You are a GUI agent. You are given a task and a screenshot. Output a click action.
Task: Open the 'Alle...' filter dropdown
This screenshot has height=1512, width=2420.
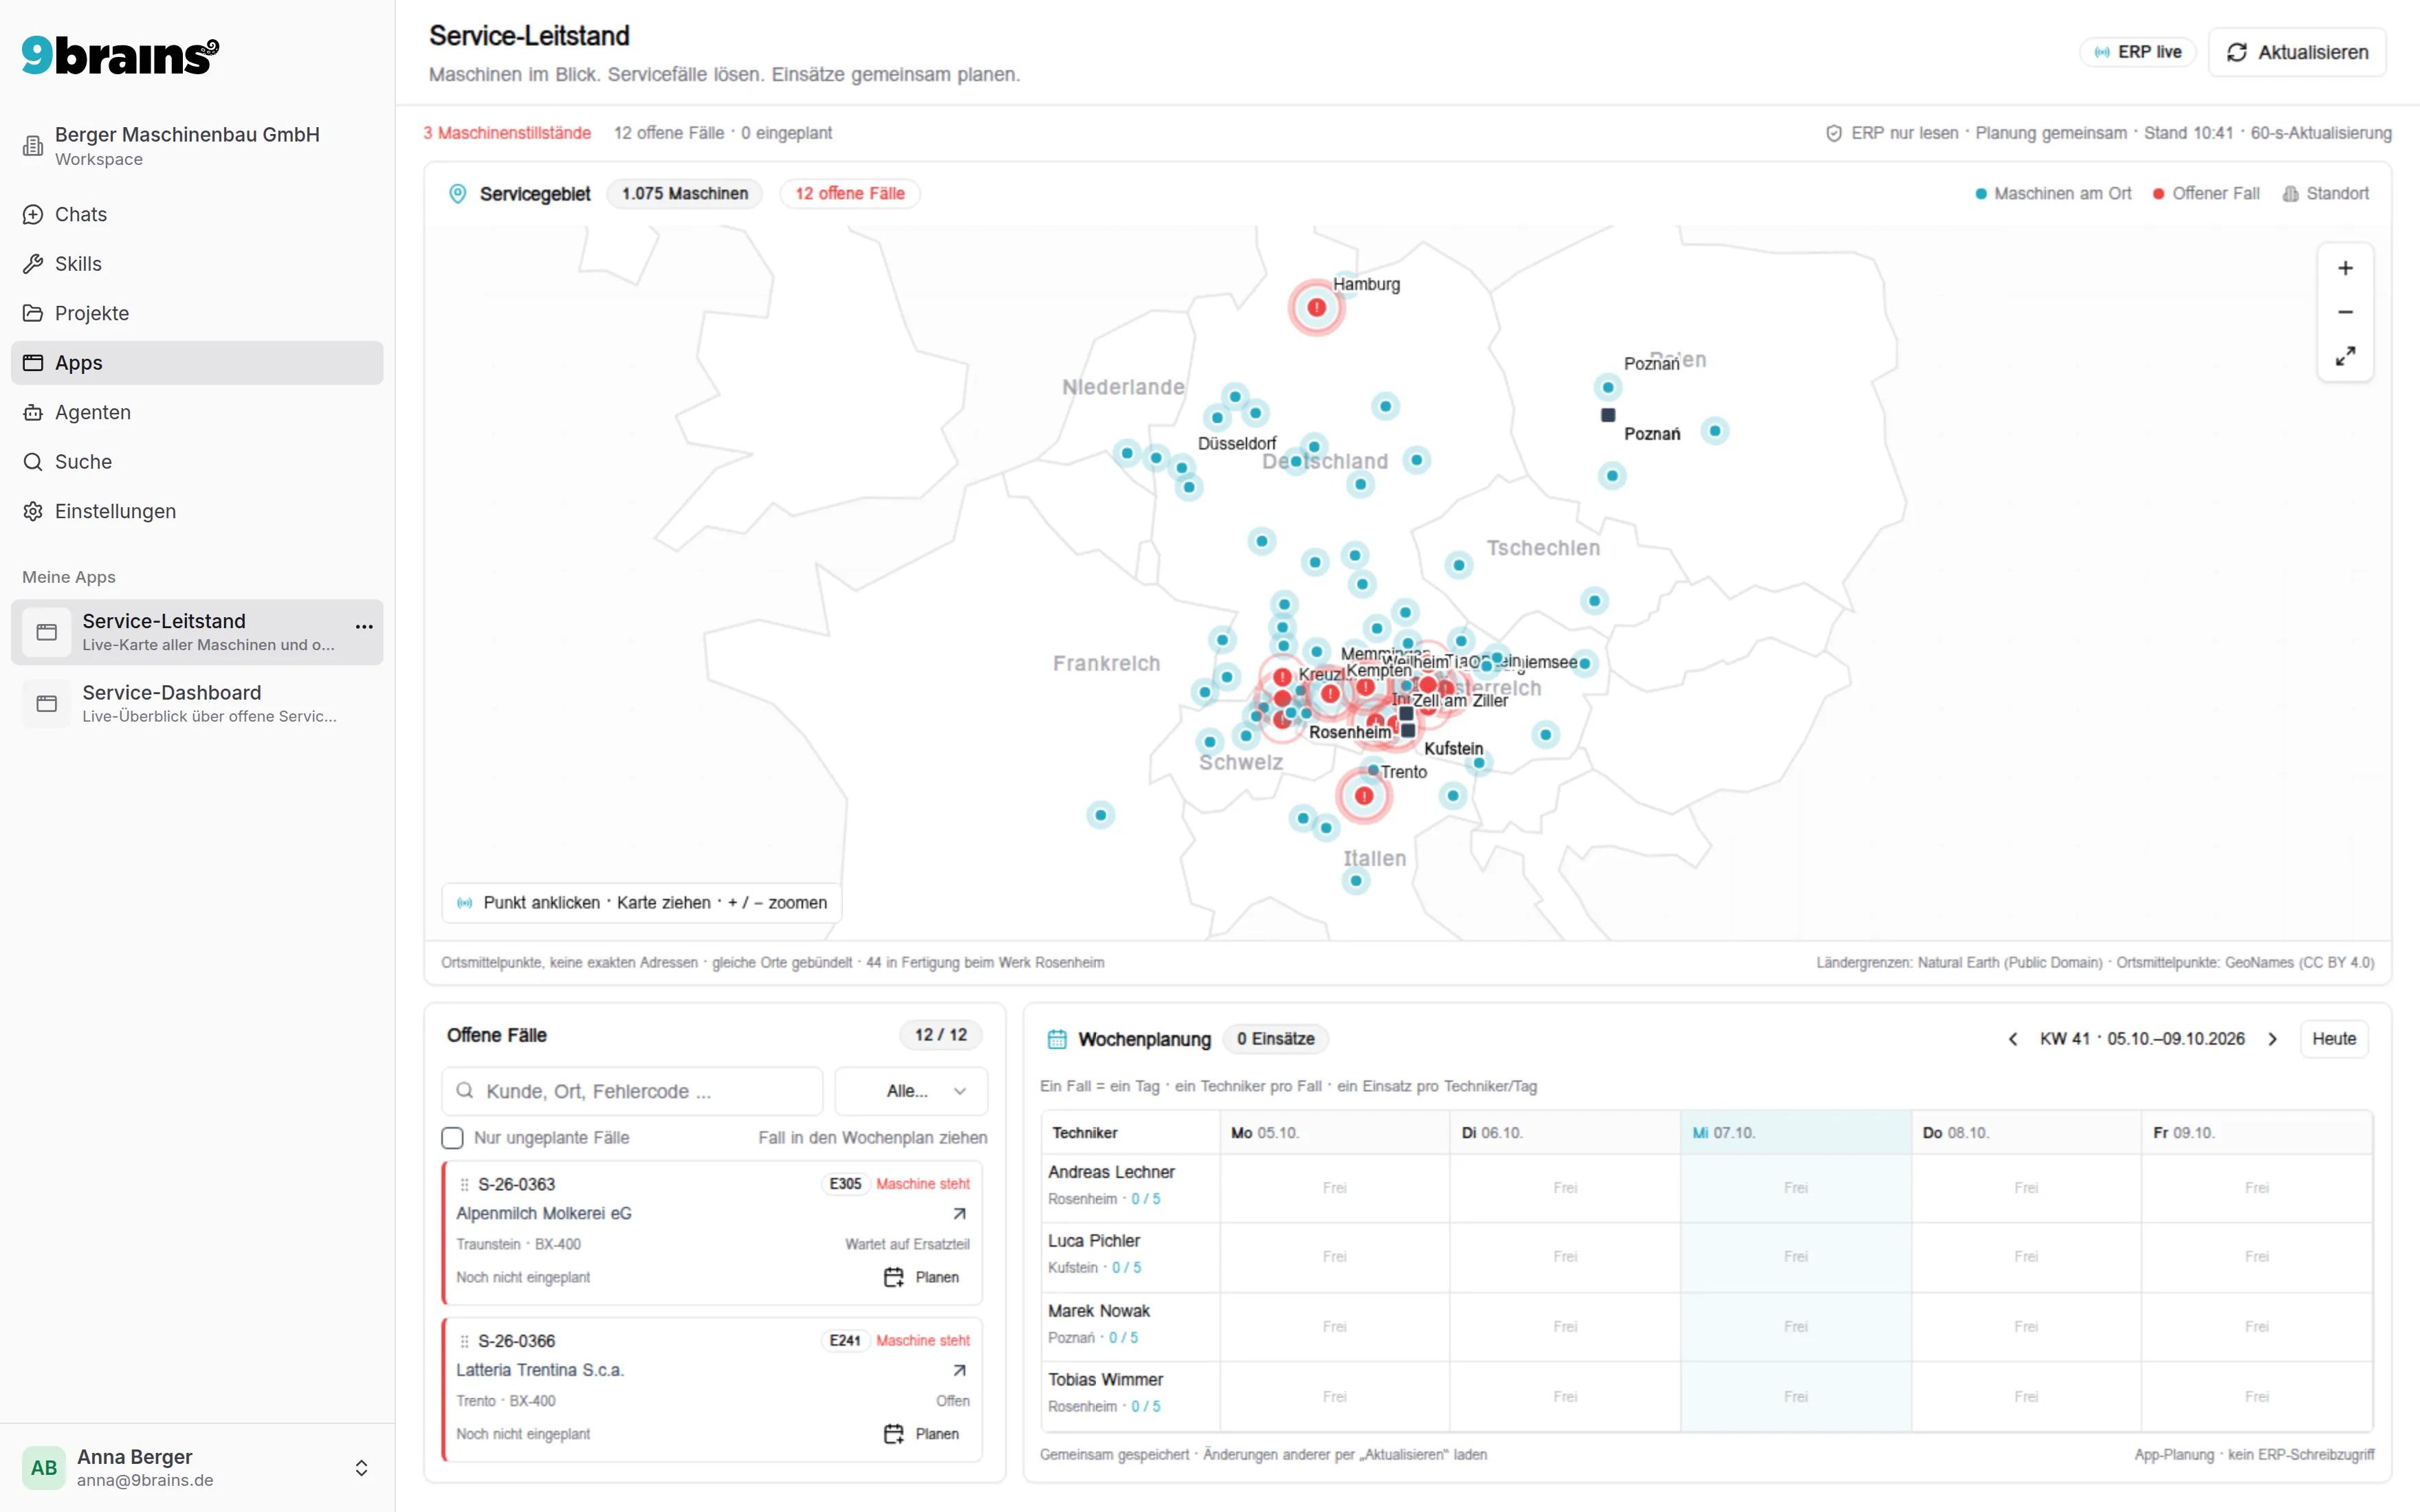click(x=911, y=1091)
